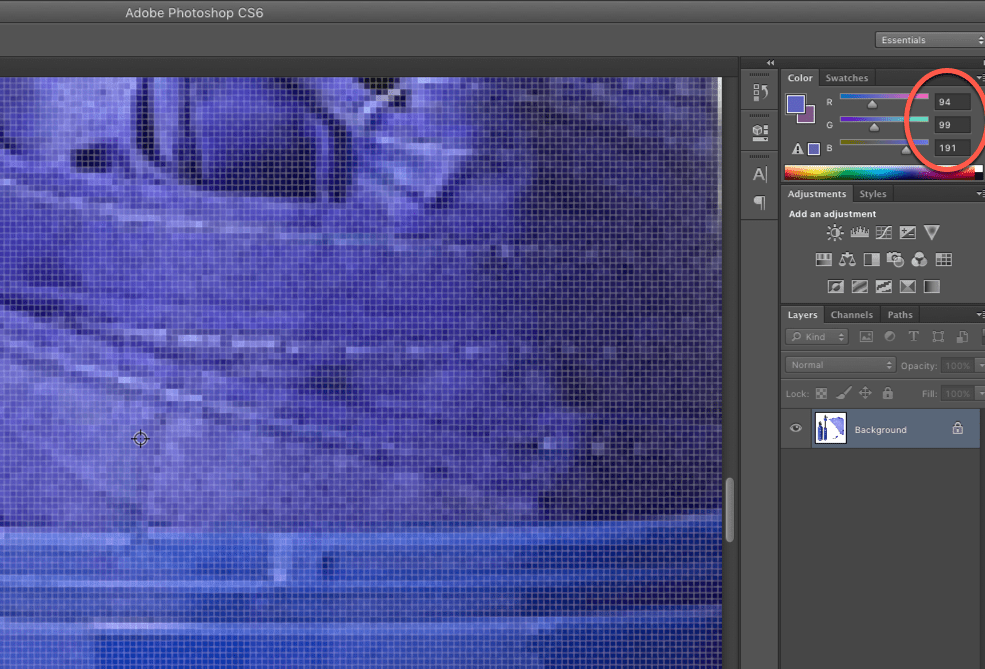This screenshot has height=669, width=985.
Task: Open the History panel icon
Action: [759, 93]
